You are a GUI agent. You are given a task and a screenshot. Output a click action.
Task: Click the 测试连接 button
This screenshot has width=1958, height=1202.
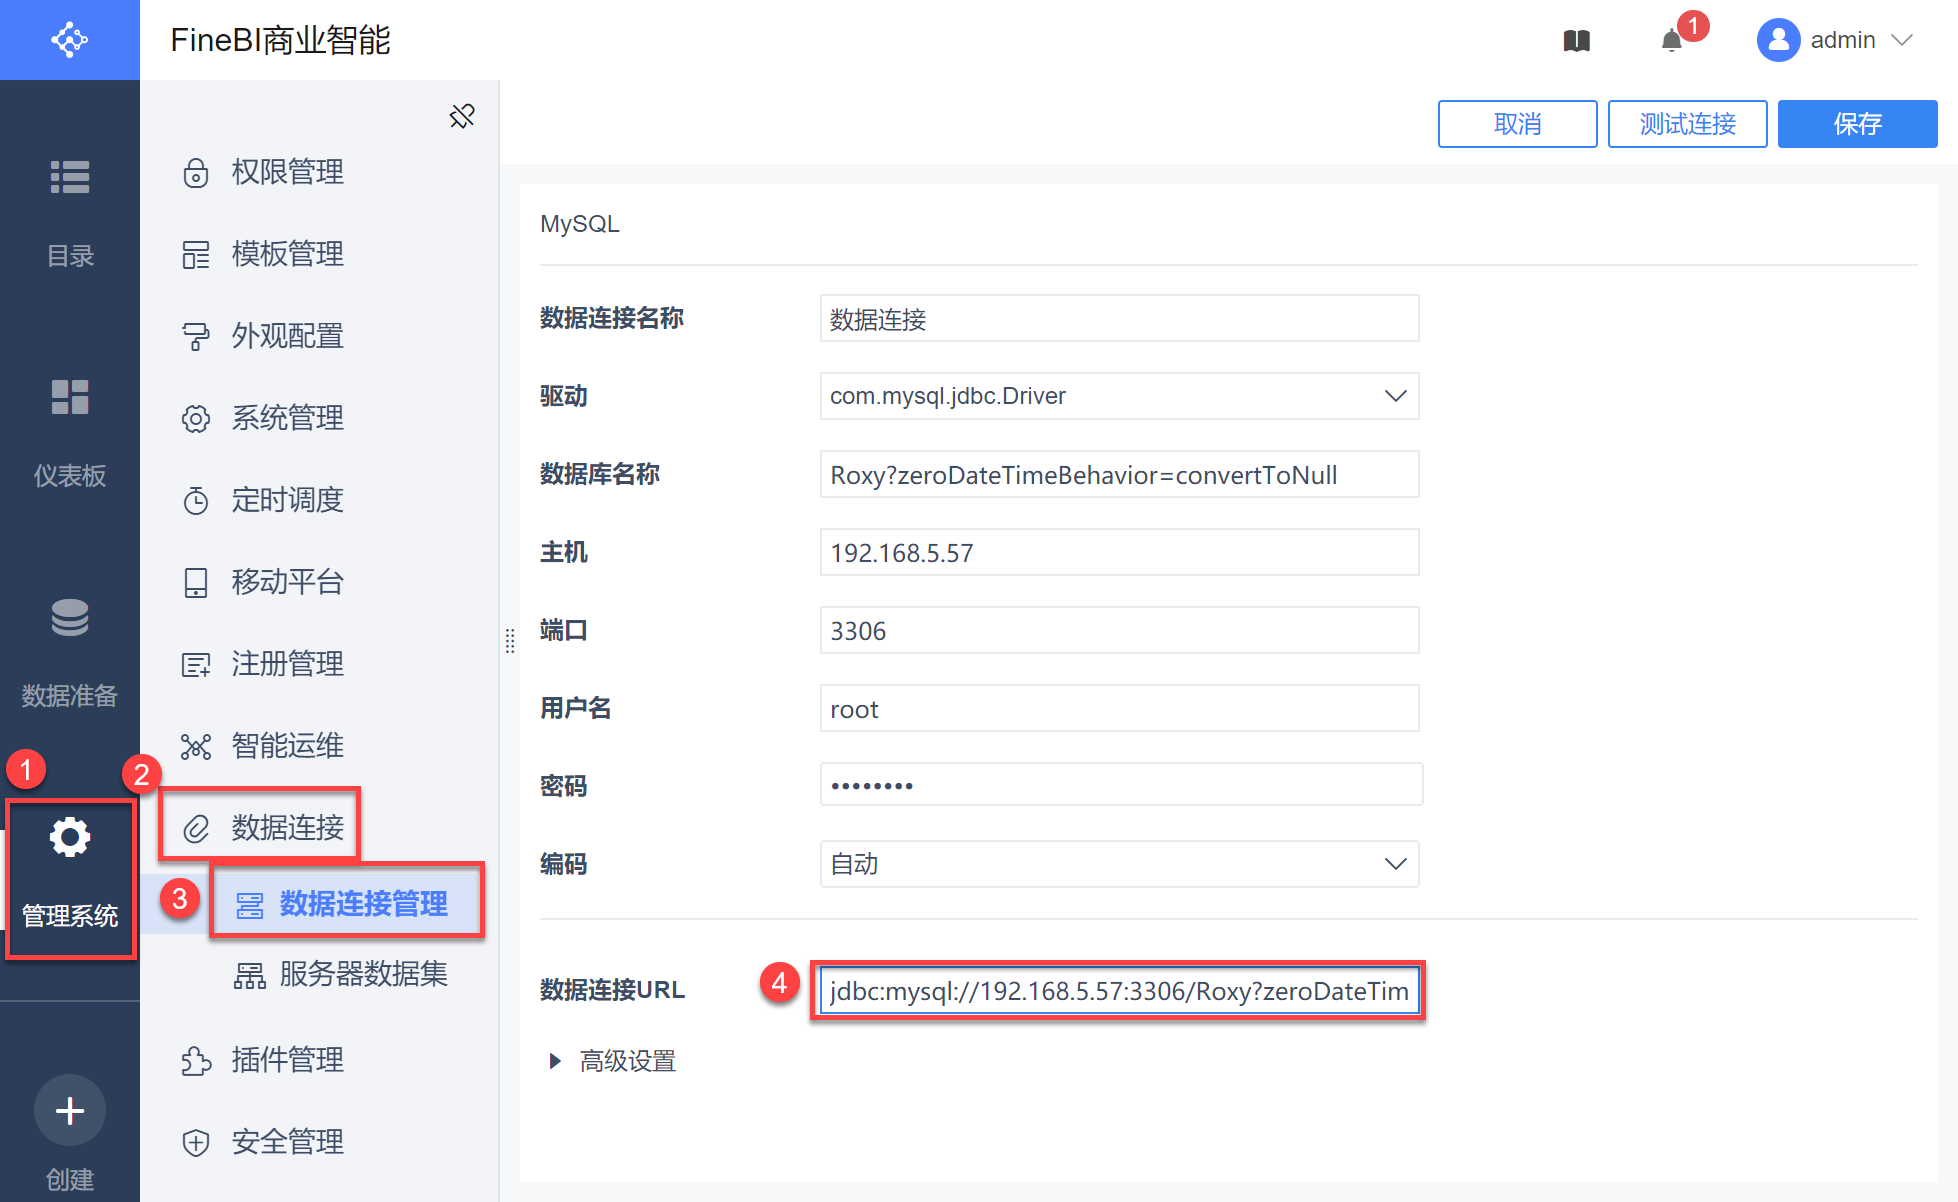pyautogui.click(x=1687, y=124)
